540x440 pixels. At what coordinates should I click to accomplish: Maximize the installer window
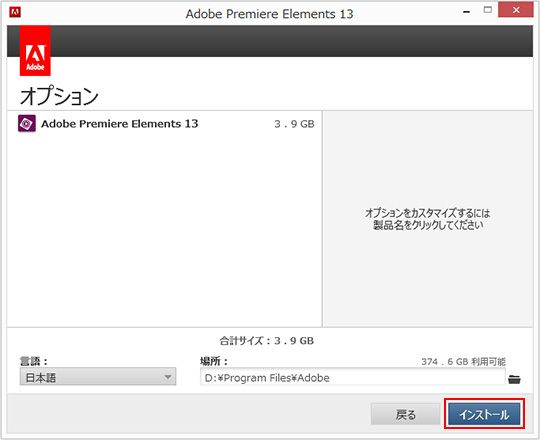click(x=488, y=10)
